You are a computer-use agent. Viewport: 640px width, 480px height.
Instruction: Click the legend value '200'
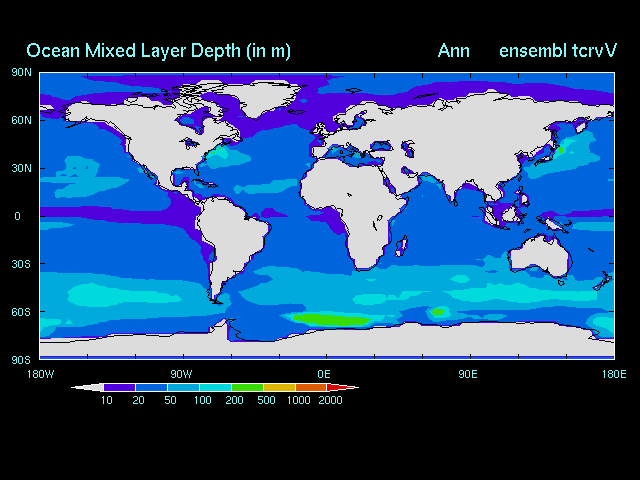tap(234, 400)
